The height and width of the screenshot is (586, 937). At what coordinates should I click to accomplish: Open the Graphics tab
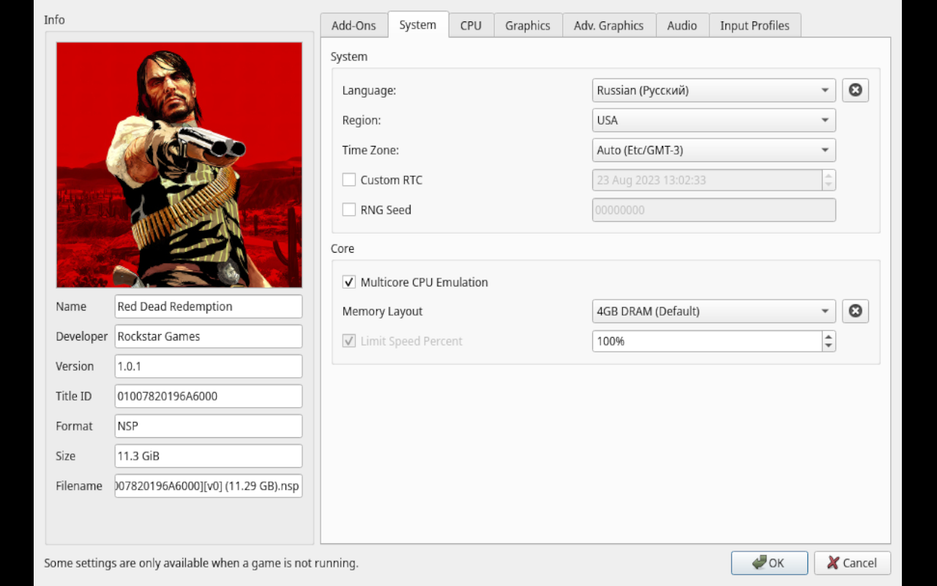528,26
